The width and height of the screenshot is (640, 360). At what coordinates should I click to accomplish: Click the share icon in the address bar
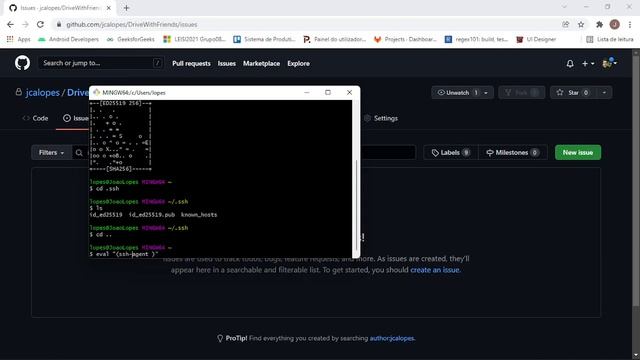[x=566, y=24]
